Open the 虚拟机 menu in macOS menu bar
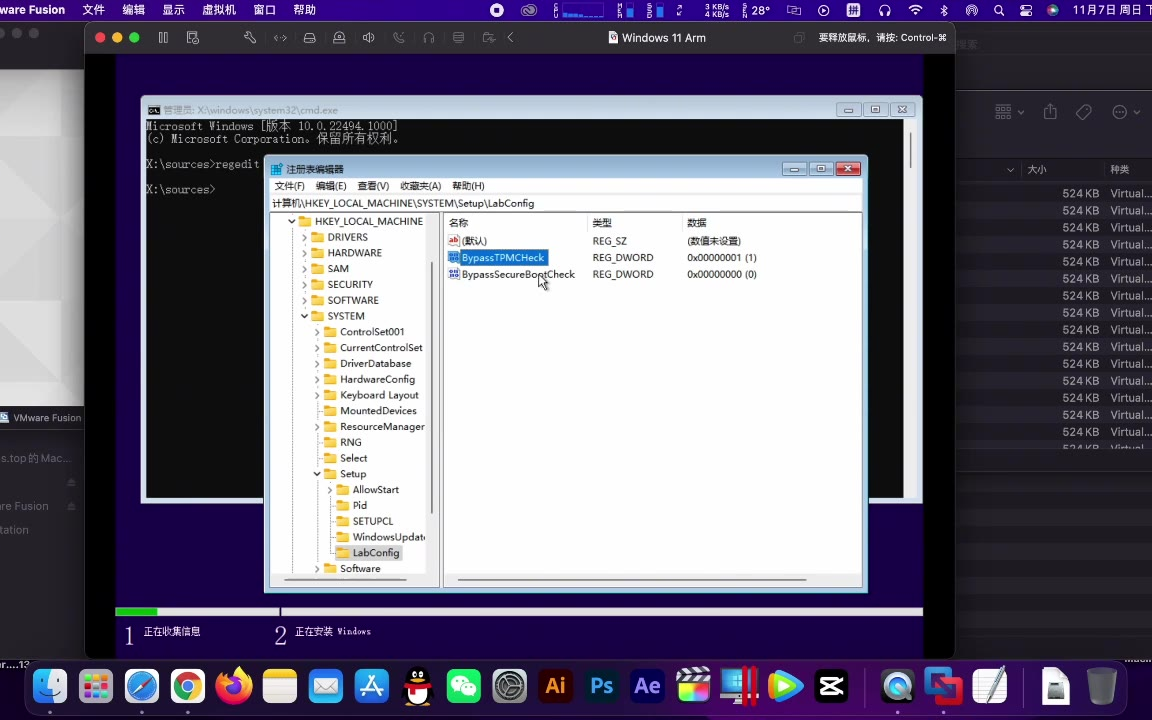 click(x=219, y=10)
